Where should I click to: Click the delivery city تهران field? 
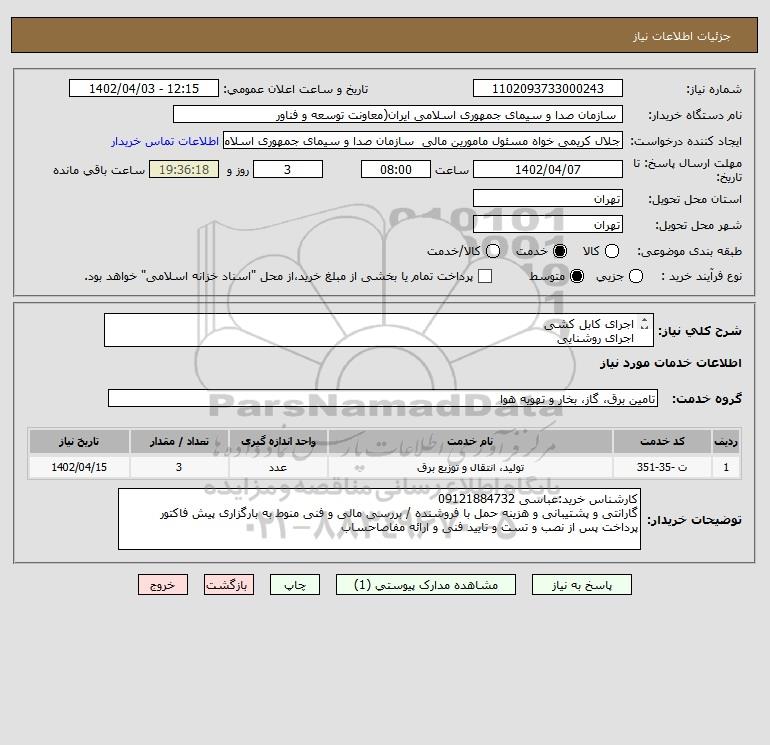point(548,224)
